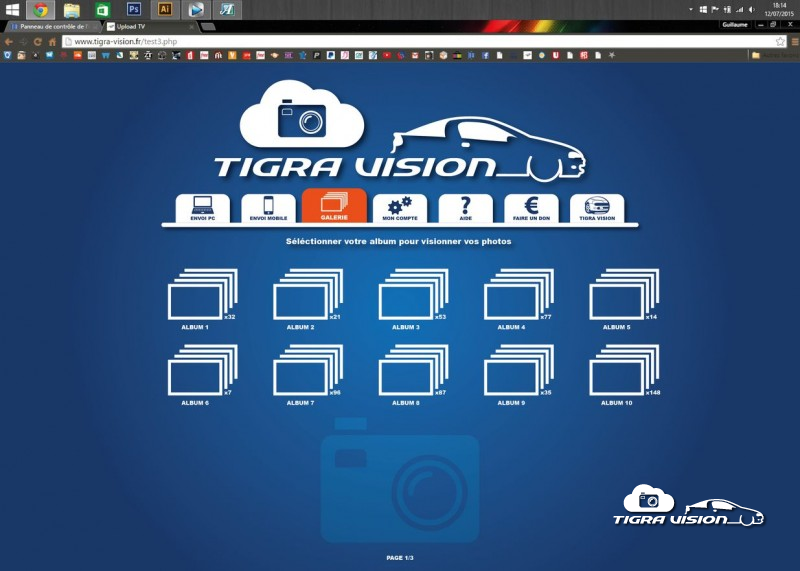Image resolution: width=800 pixels, height=571 pixels.
Task: Click the Album 9 label
Action: pyautogui.click(x=510, y=403)
